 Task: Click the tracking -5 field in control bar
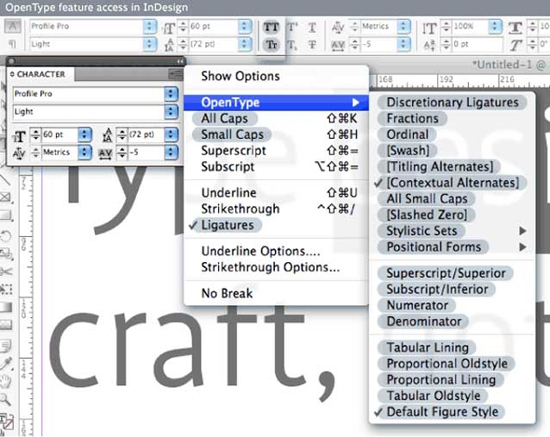(379, 45)
